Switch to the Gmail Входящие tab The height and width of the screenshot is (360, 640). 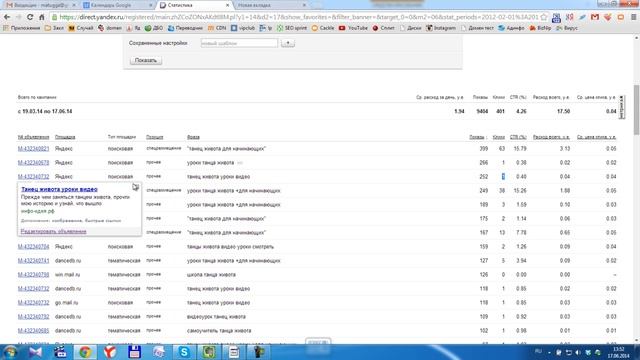coord(40,5)
